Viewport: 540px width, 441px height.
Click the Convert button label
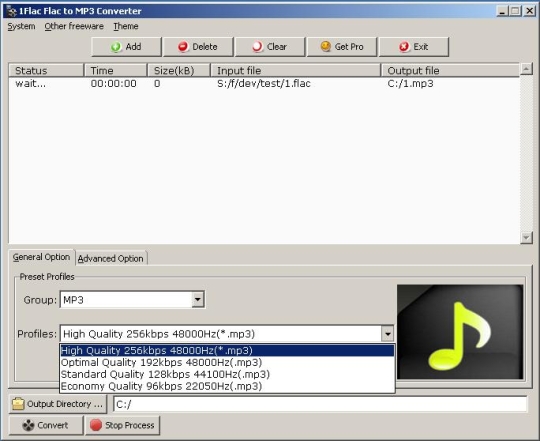pyautogui.click(x=53, y=425)
